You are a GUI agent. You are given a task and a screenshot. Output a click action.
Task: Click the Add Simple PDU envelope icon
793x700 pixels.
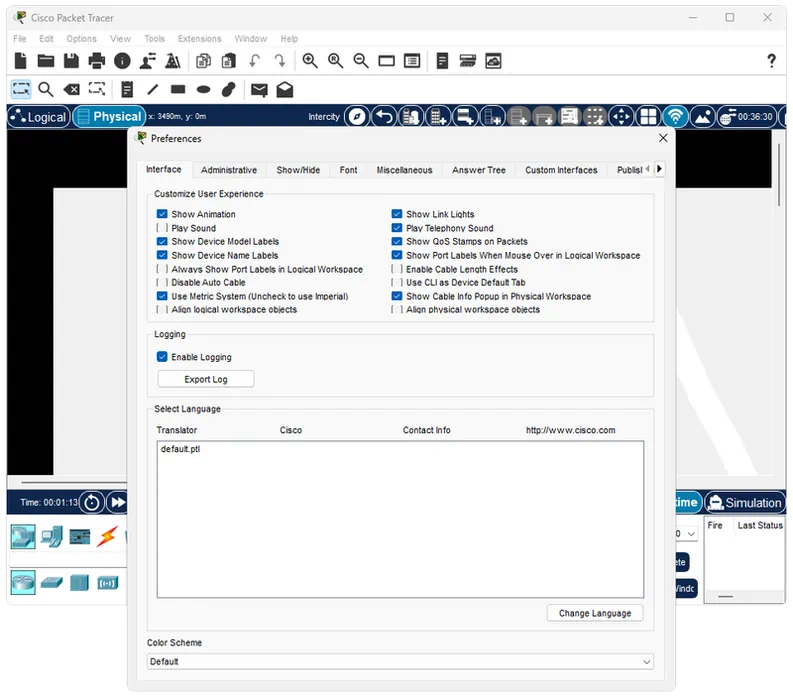pyautogui.click(x=259, y=90)
